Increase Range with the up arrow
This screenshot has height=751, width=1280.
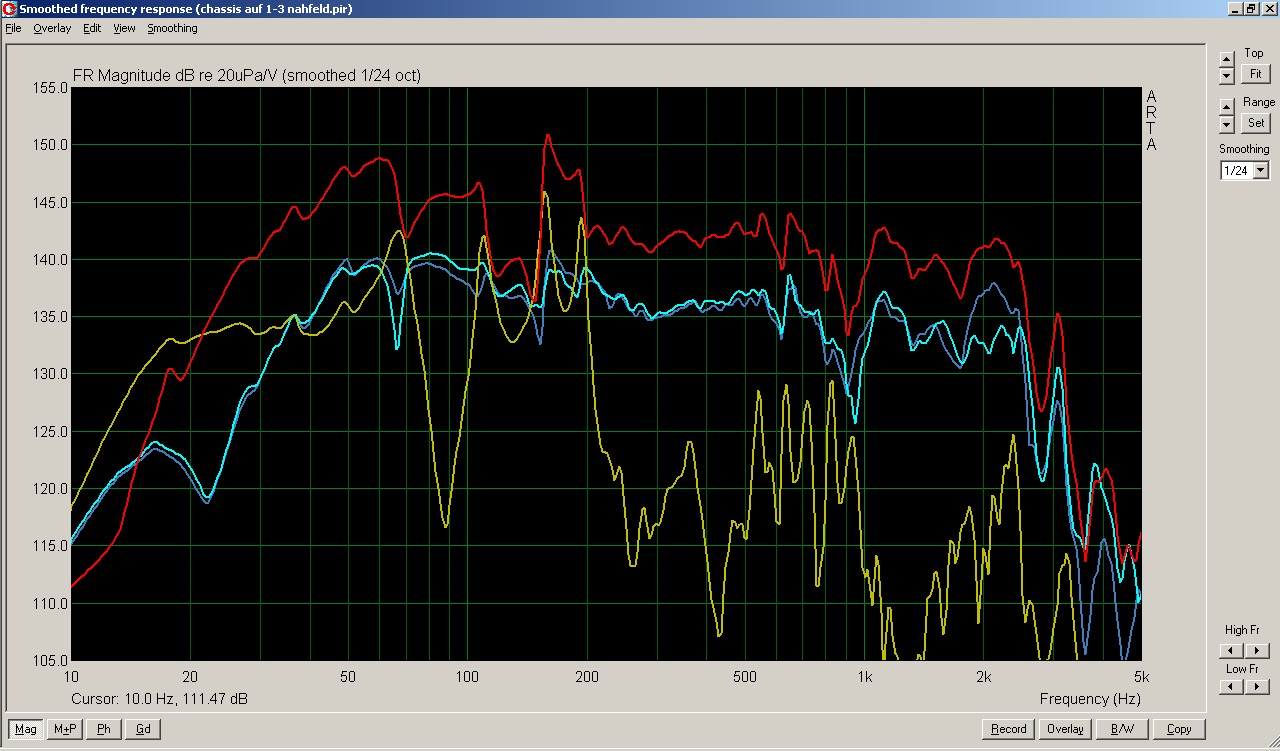click(1227, 107)
